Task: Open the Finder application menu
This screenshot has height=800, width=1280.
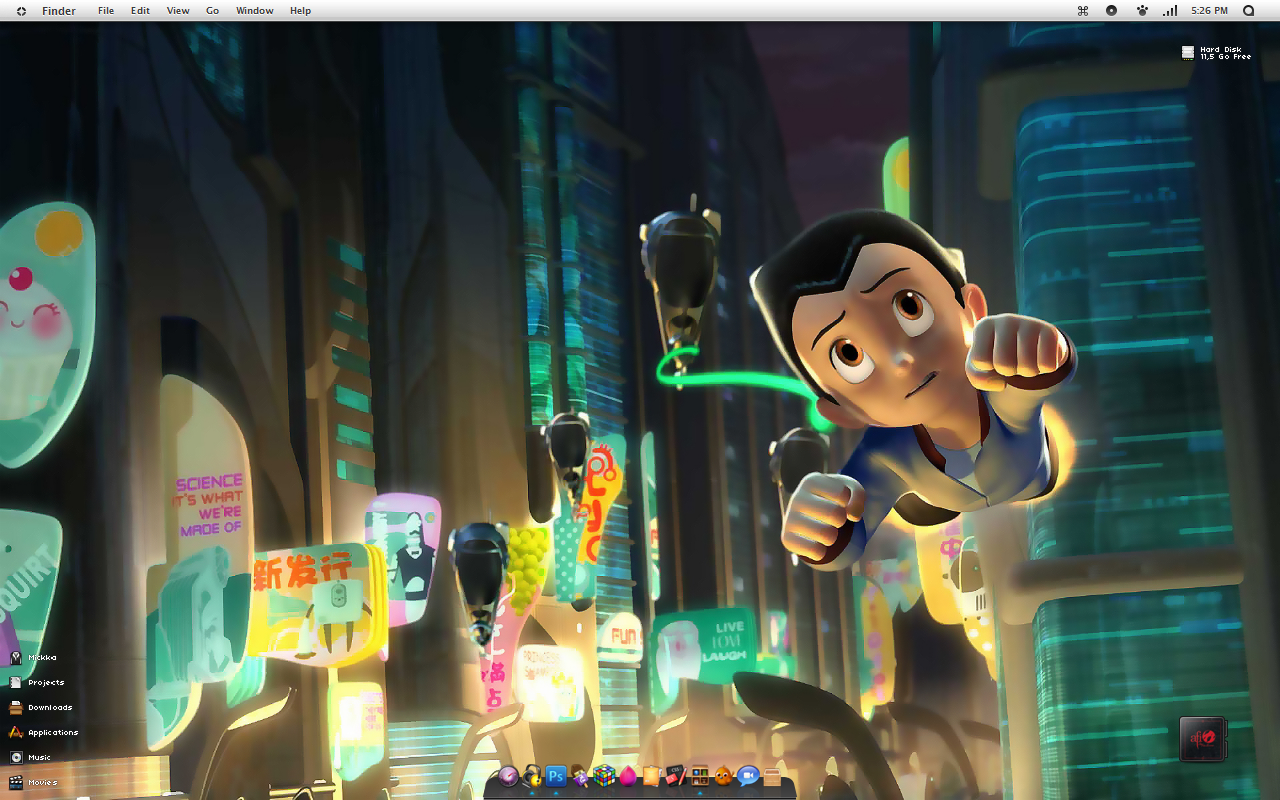Action: [59, 11]
